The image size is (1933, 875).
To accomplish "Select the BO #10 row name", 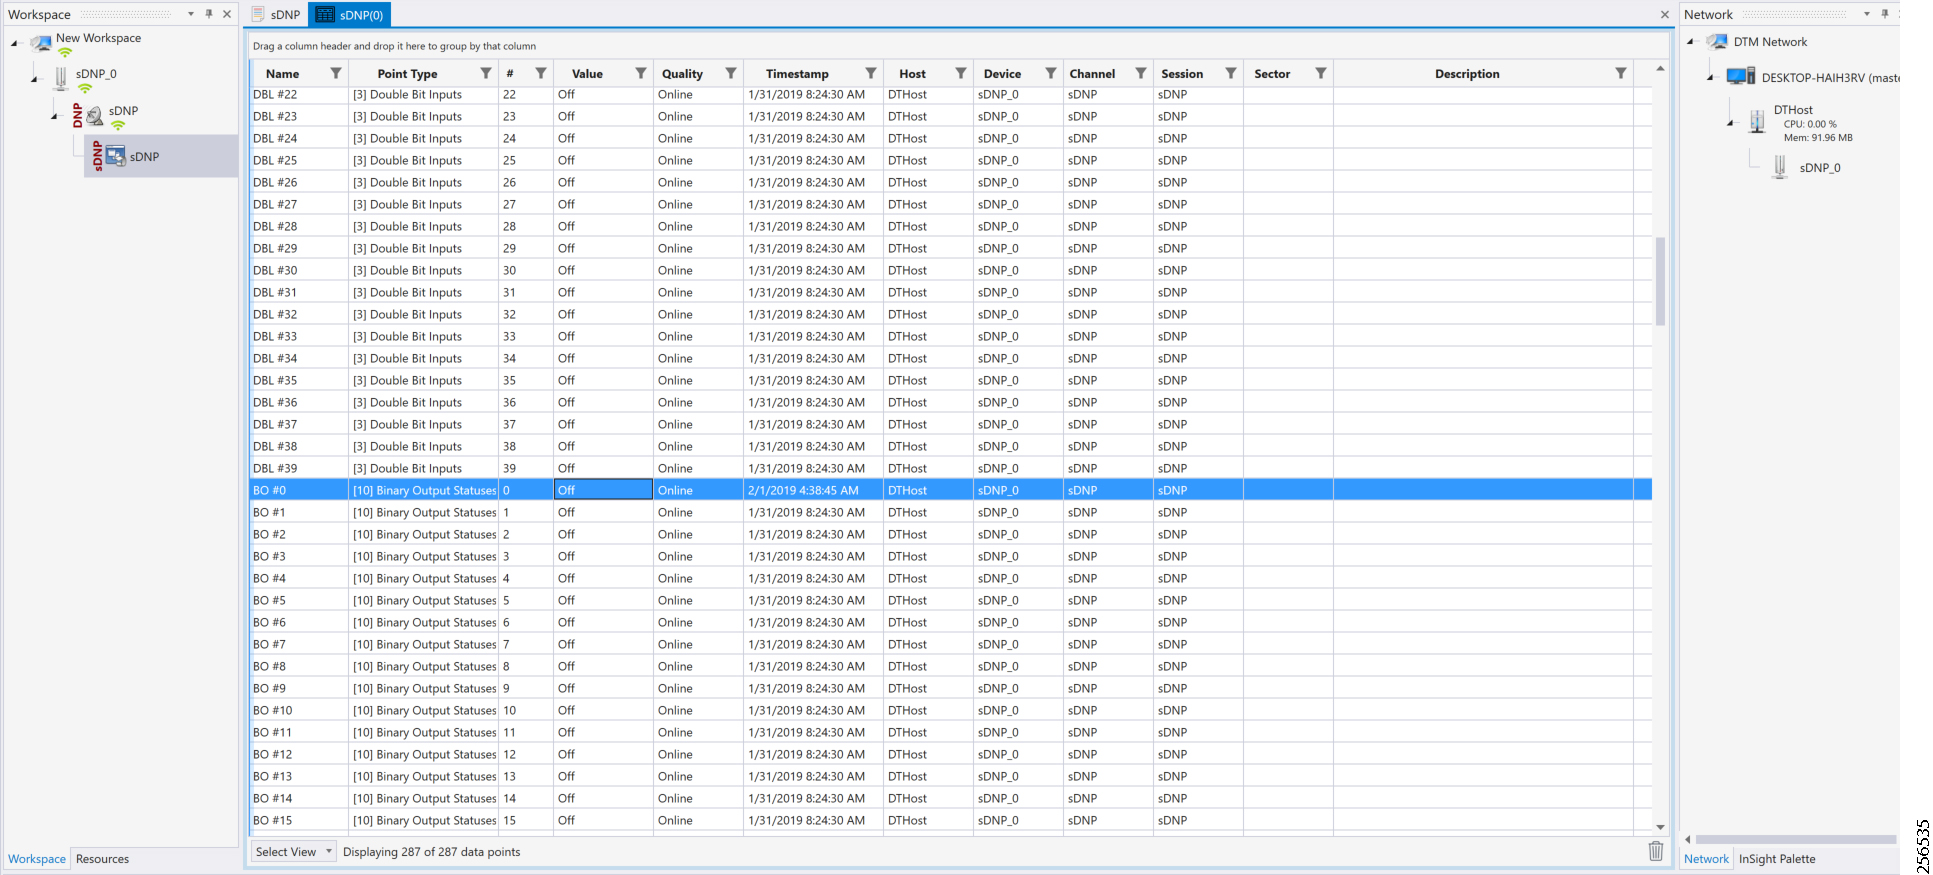I will 272,710.
